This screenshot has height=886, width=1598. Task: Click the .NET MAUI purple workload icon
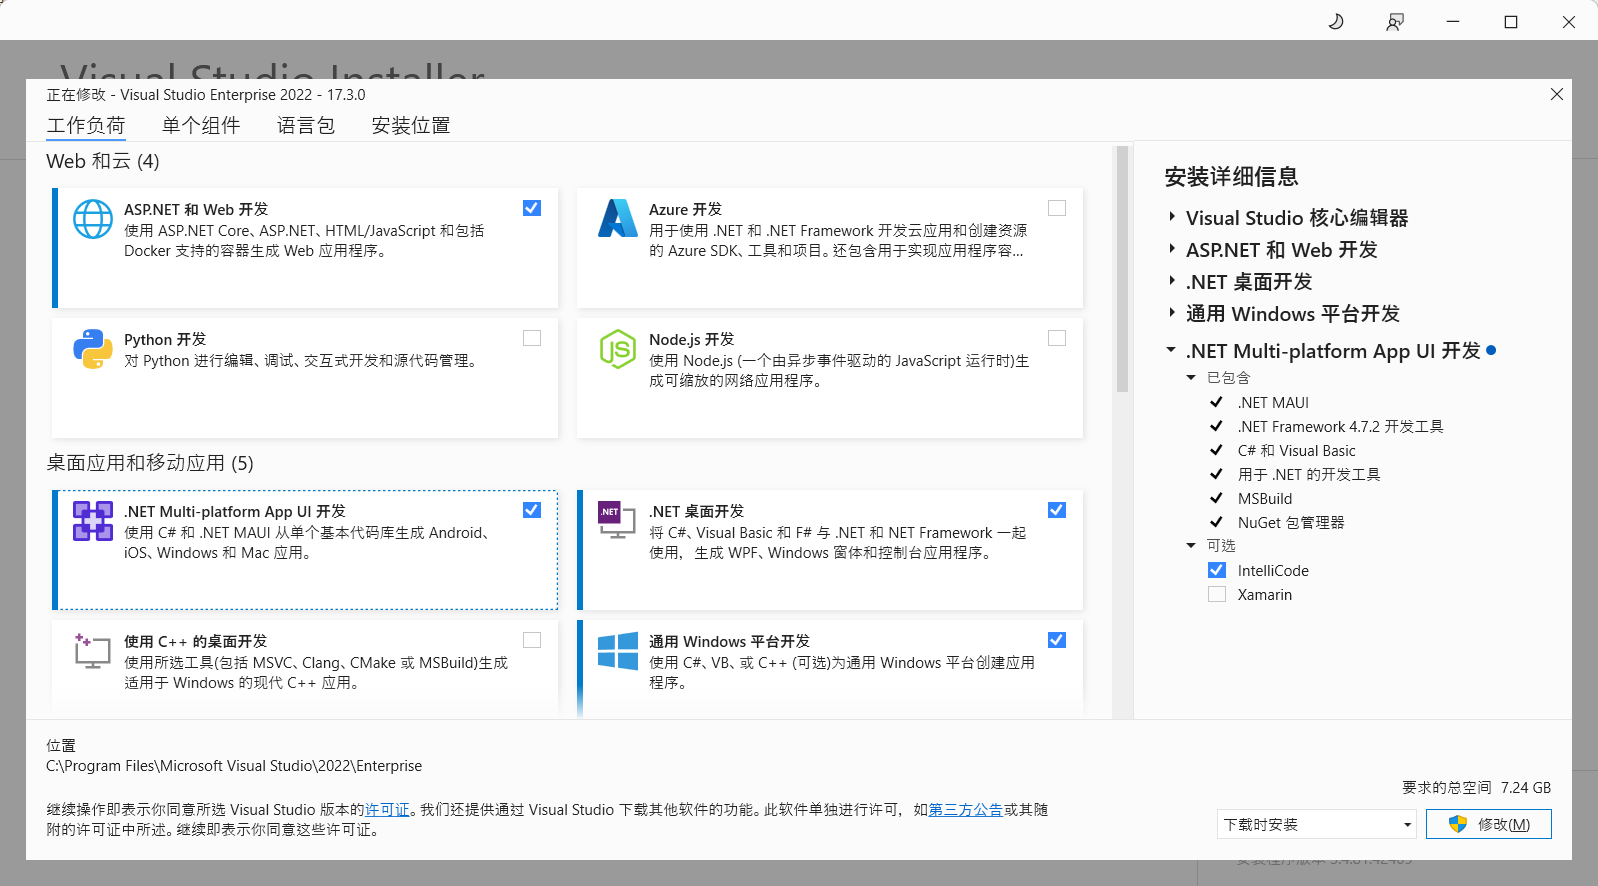coord(93,521)
